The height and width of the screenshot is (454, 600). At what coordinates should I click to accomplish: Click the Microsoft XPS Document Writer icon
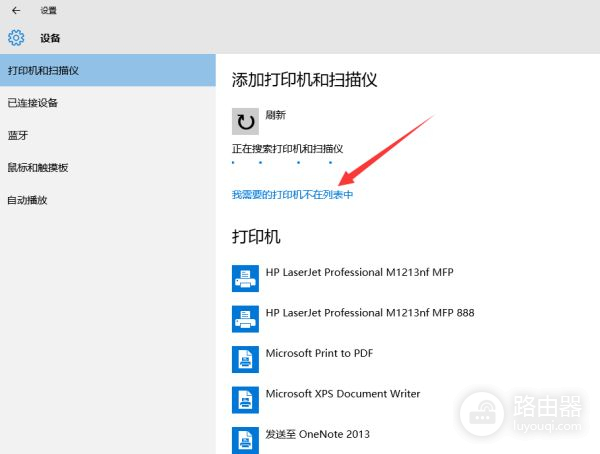pos(245,400)
